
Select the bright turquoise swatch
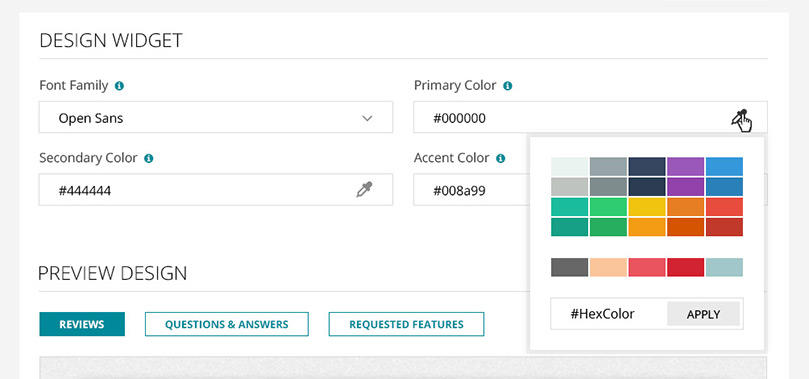pos(570,207)
